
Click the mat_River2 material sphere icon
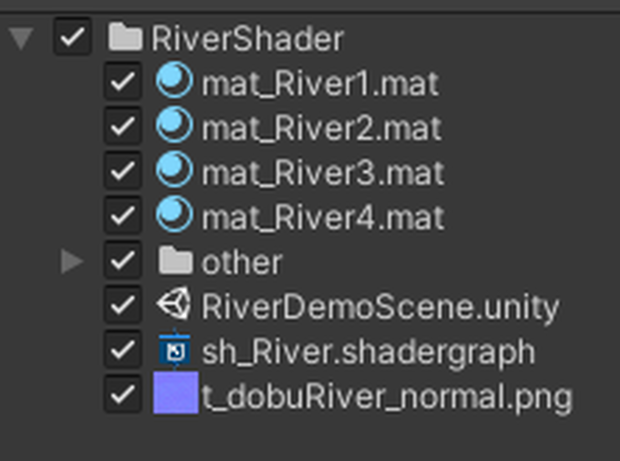pos(174,125)
